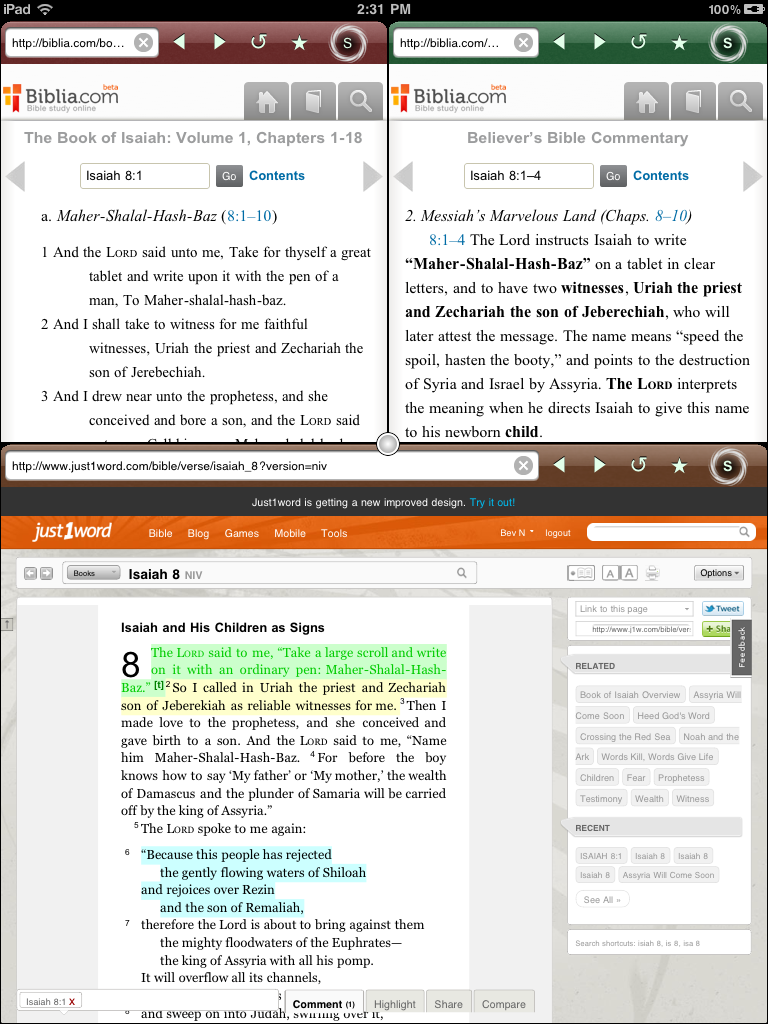Screen dimensions: 768x1024
Task: Open Biblia search in the right pane
Action: point(741,102)
